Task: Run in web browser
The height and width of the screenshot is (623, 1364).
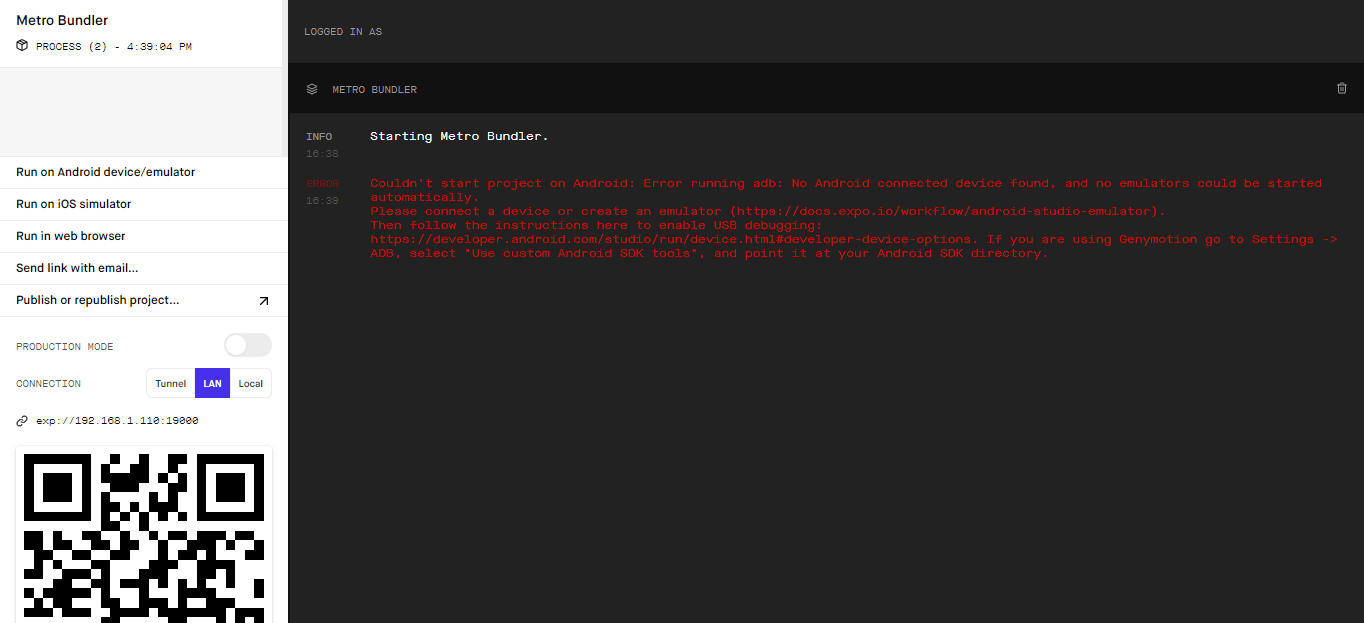Action: tap(72, 236)
